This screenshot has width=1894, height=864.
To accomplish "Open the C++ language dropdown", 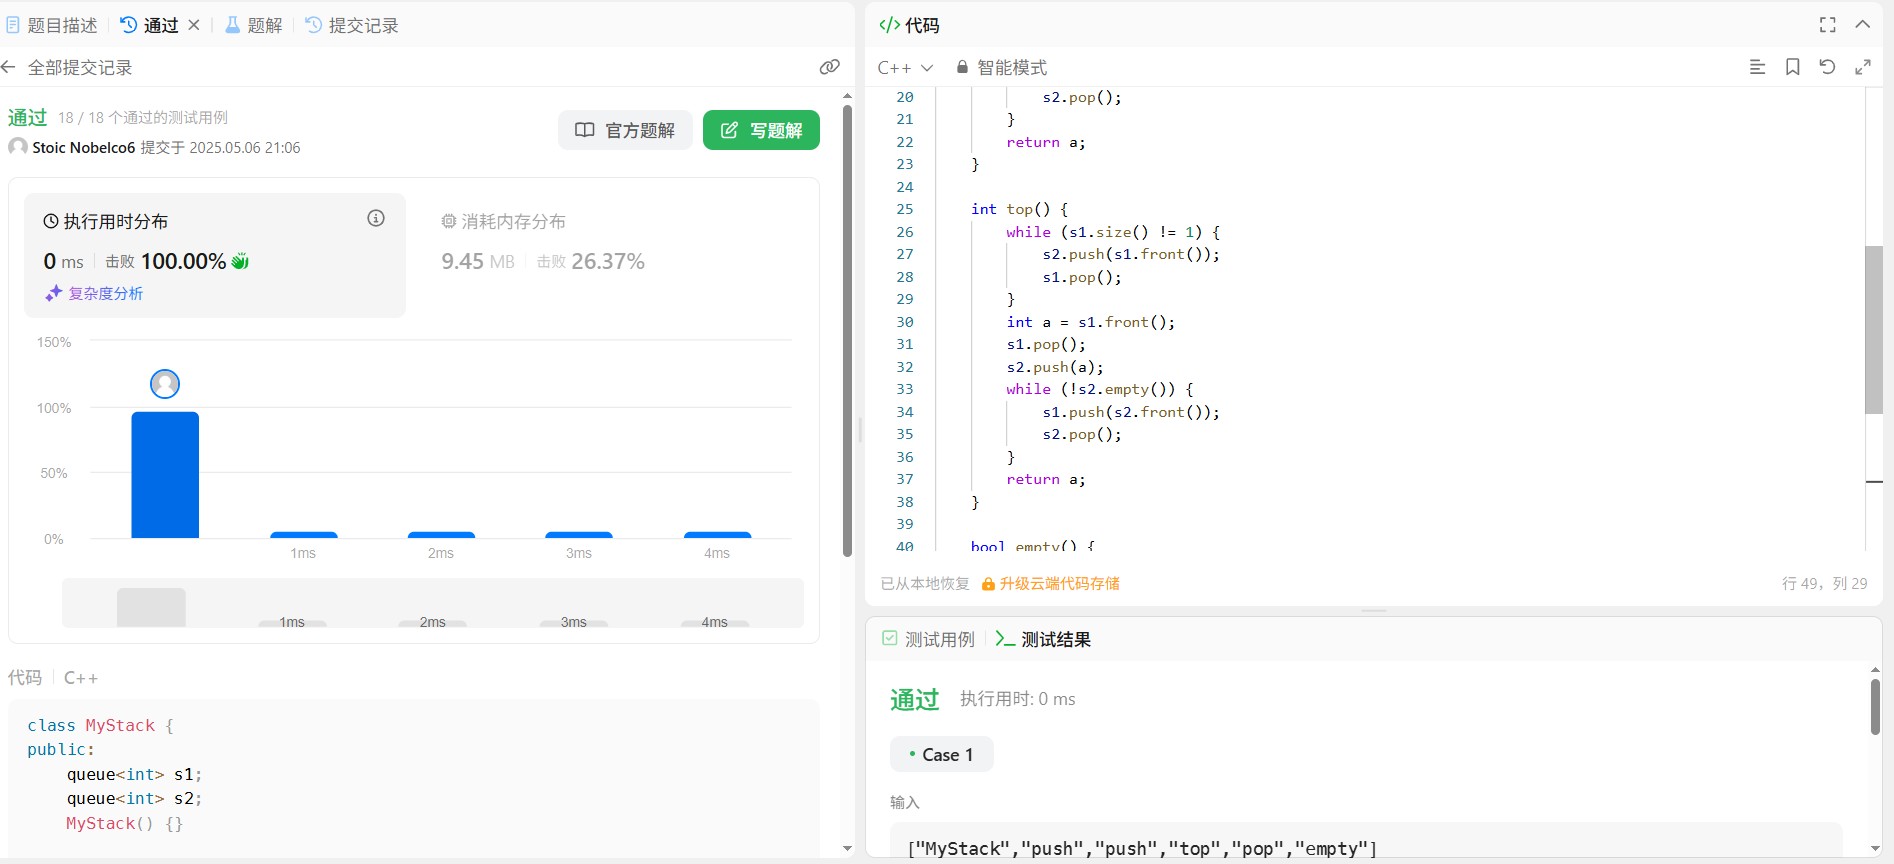I will click(905, 67).
